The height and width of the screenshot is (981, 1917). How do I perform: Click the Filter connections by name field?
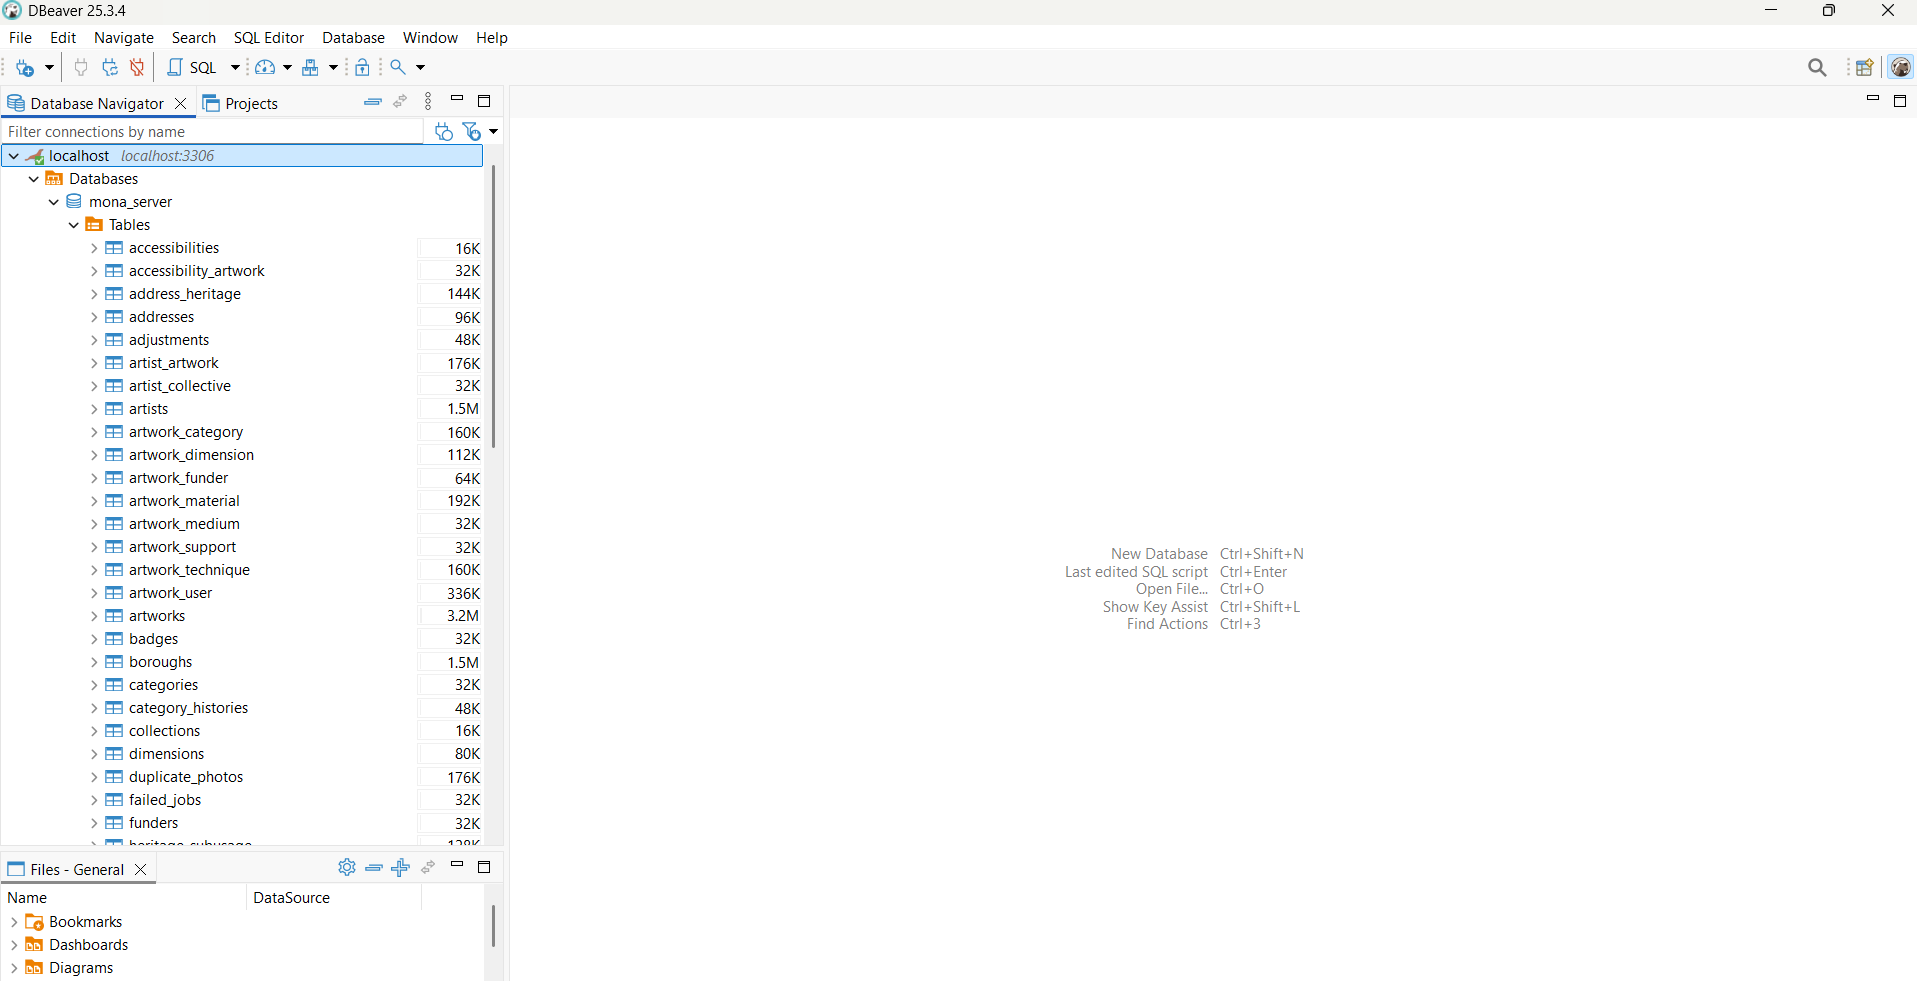click(x=212, y=132)
